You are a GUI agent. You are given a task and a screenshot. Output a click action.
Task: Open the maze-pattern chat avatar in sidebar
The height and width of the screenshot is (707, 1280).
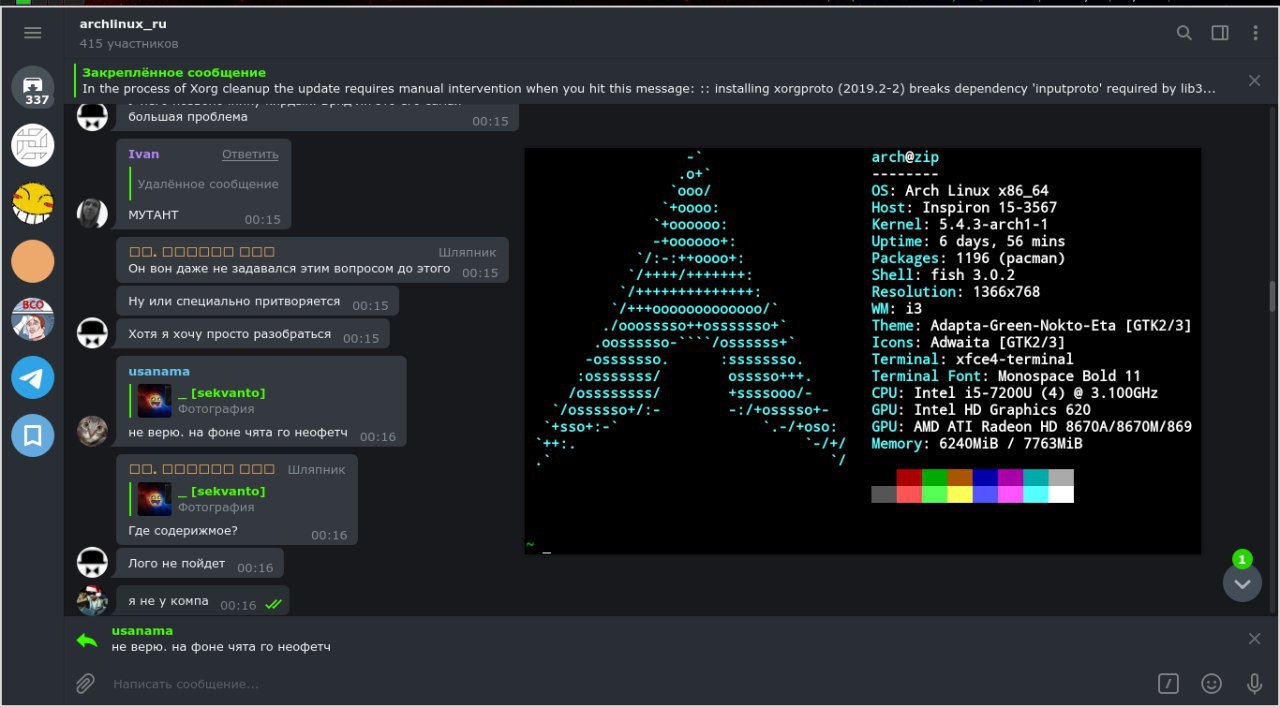(32, 146)
